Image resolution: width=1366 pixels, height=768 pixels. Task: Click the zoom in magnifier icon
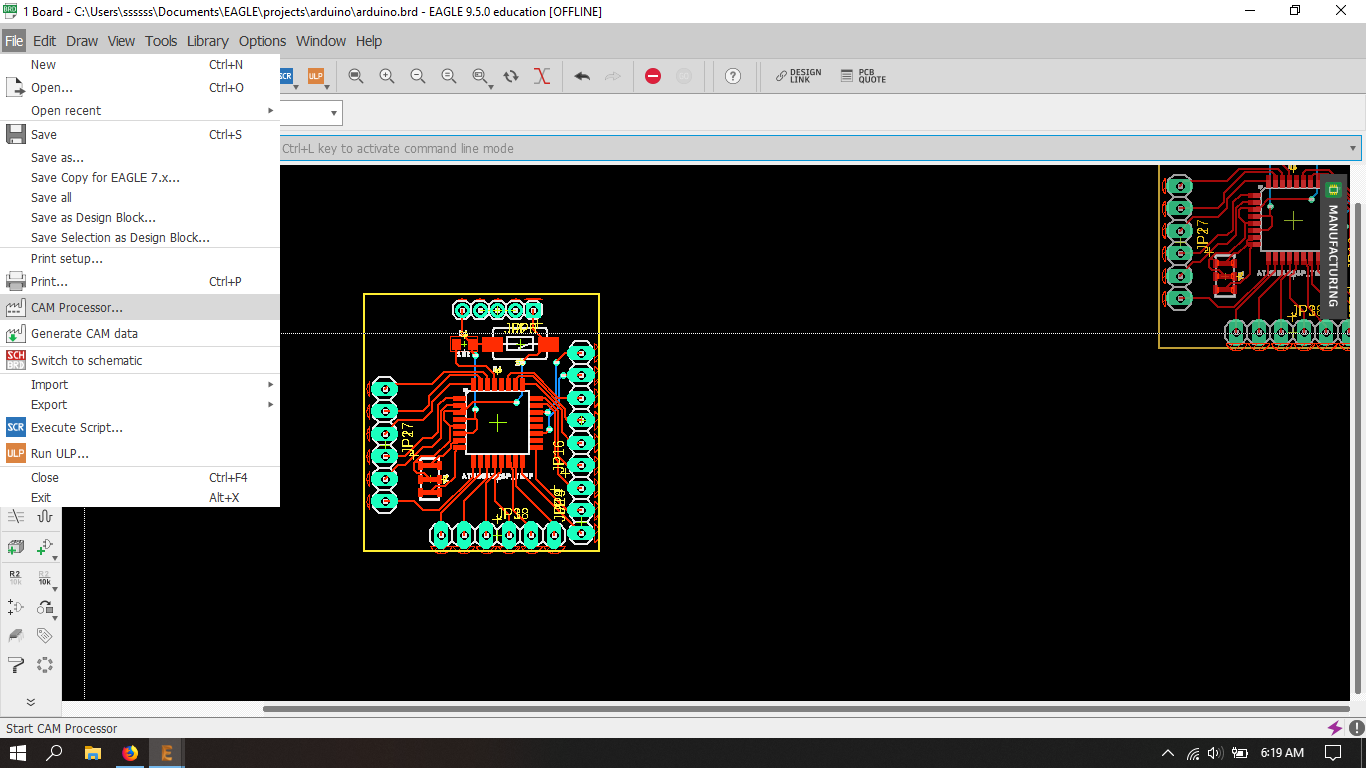tap(387, 76)
